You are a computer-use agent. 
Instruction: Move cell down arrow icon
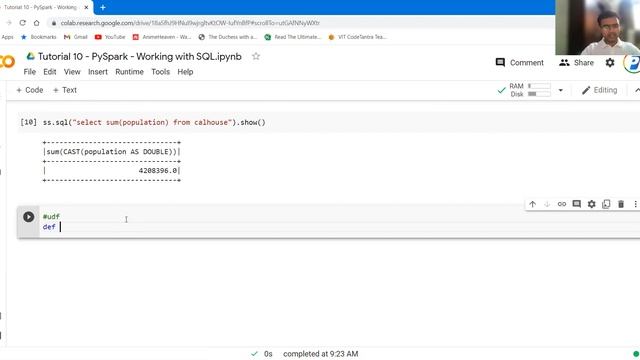[x=547, y=204]
